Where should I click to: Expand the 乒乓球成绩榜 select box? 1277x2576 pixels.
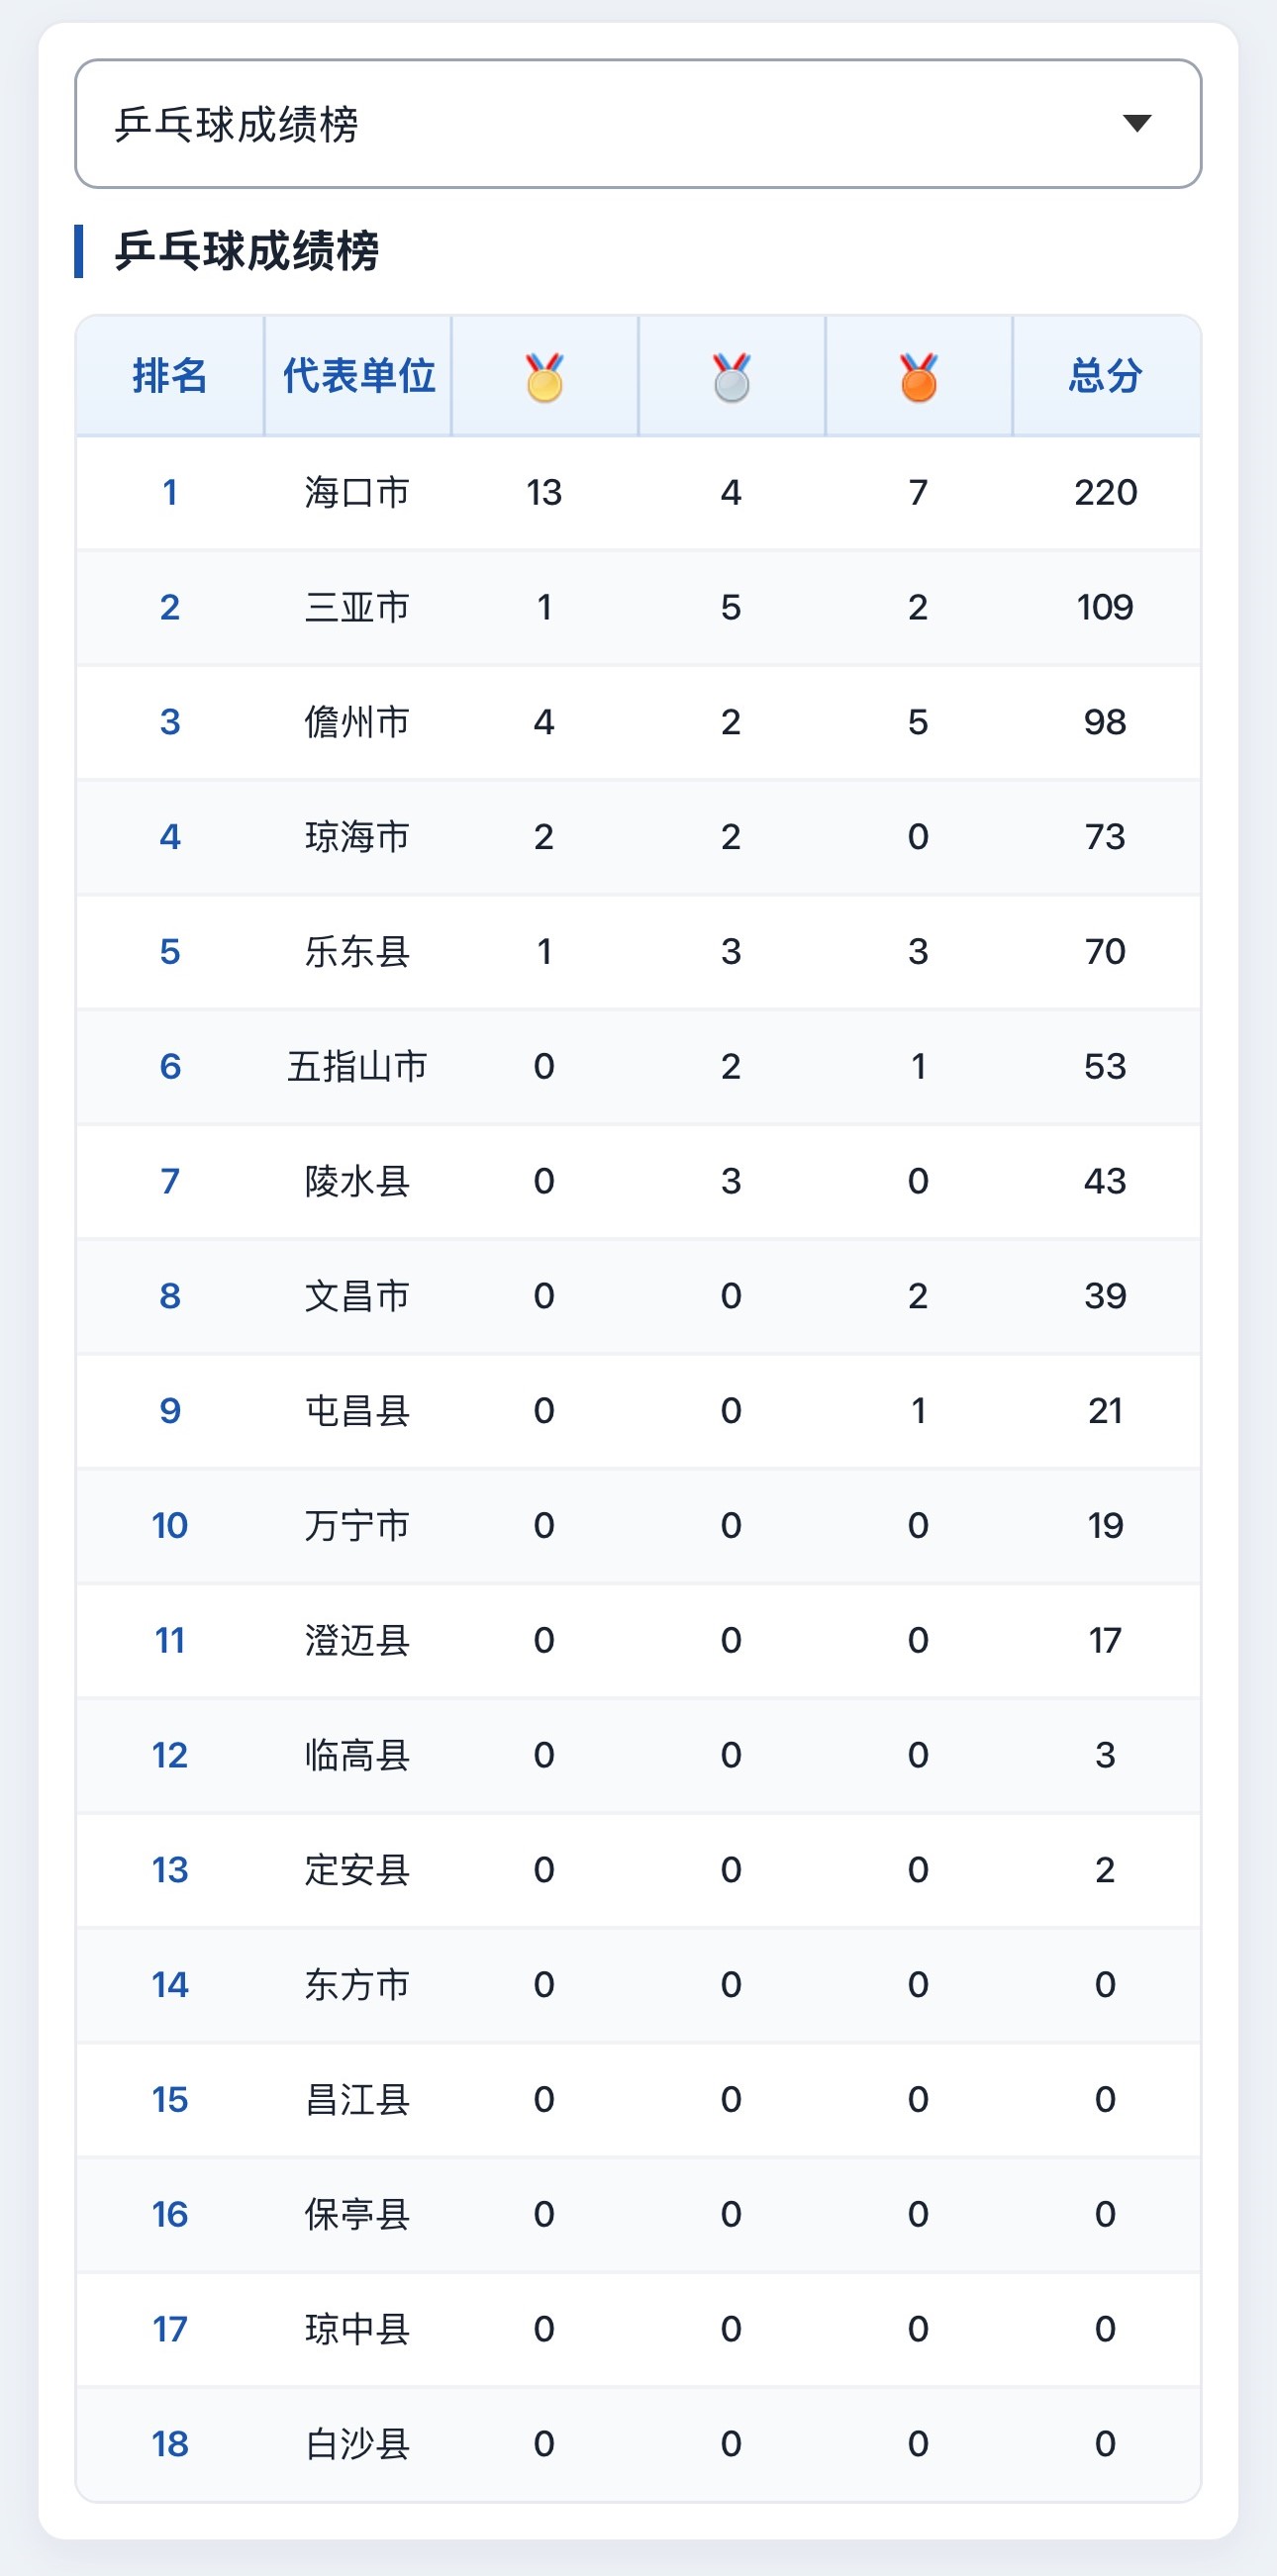[638, 123]
